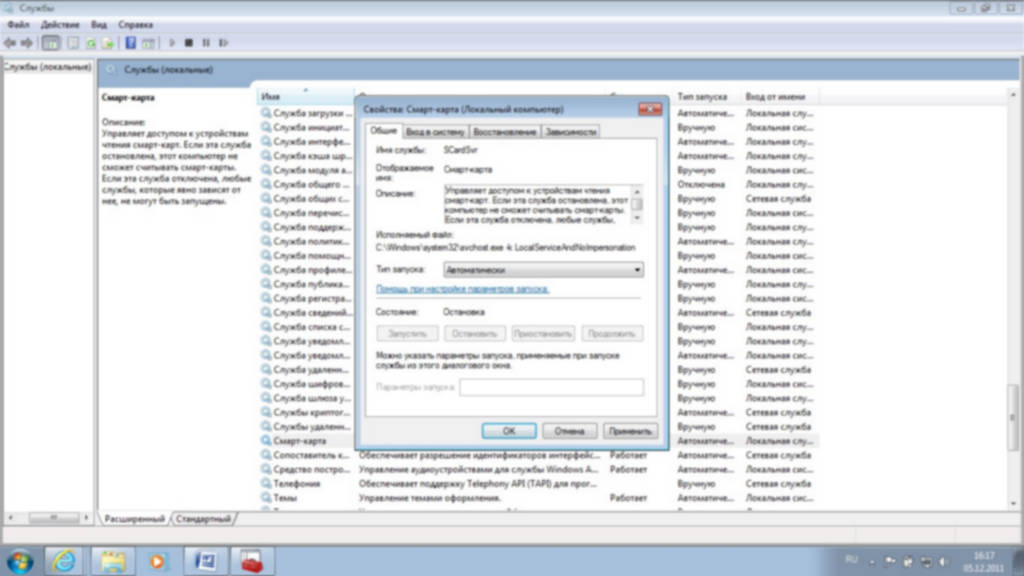
Task: Open the startup type dropdown
Action: (542, 270)
